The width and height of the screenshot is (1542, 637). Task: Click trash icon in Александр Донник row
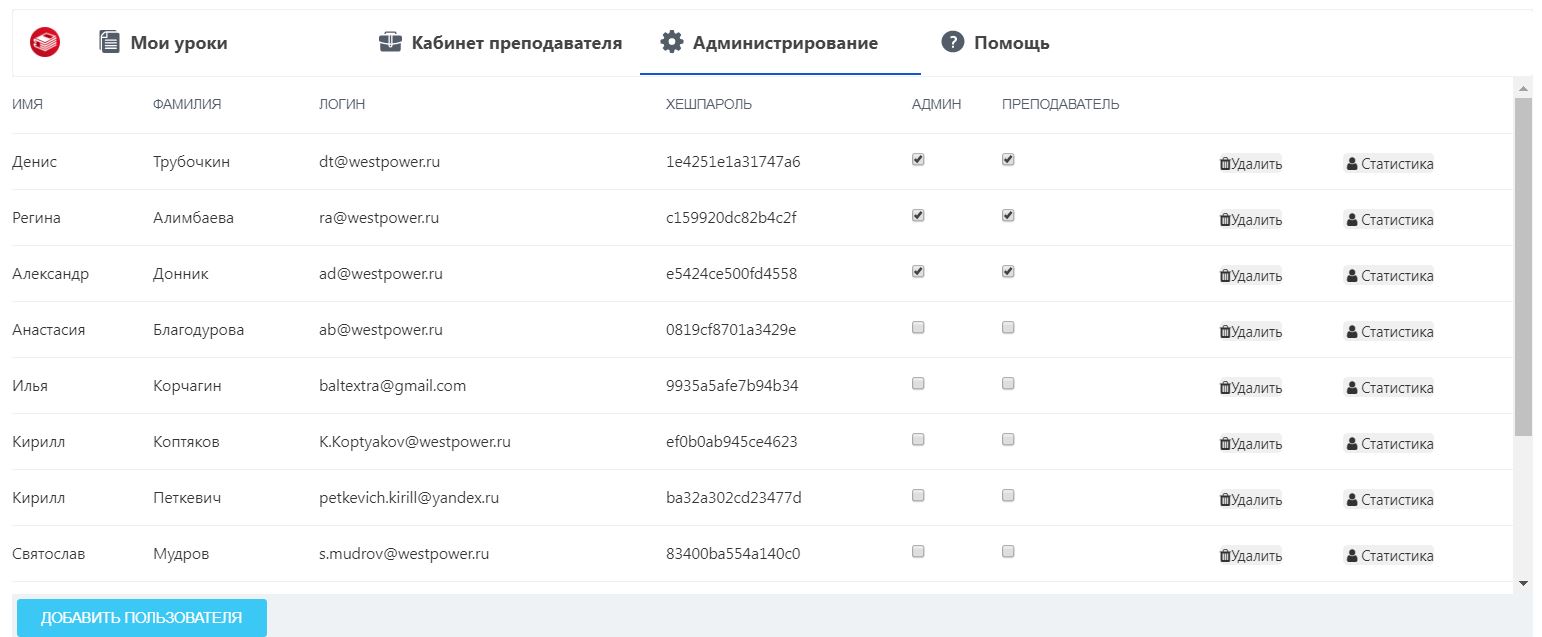click(1225, 276)
